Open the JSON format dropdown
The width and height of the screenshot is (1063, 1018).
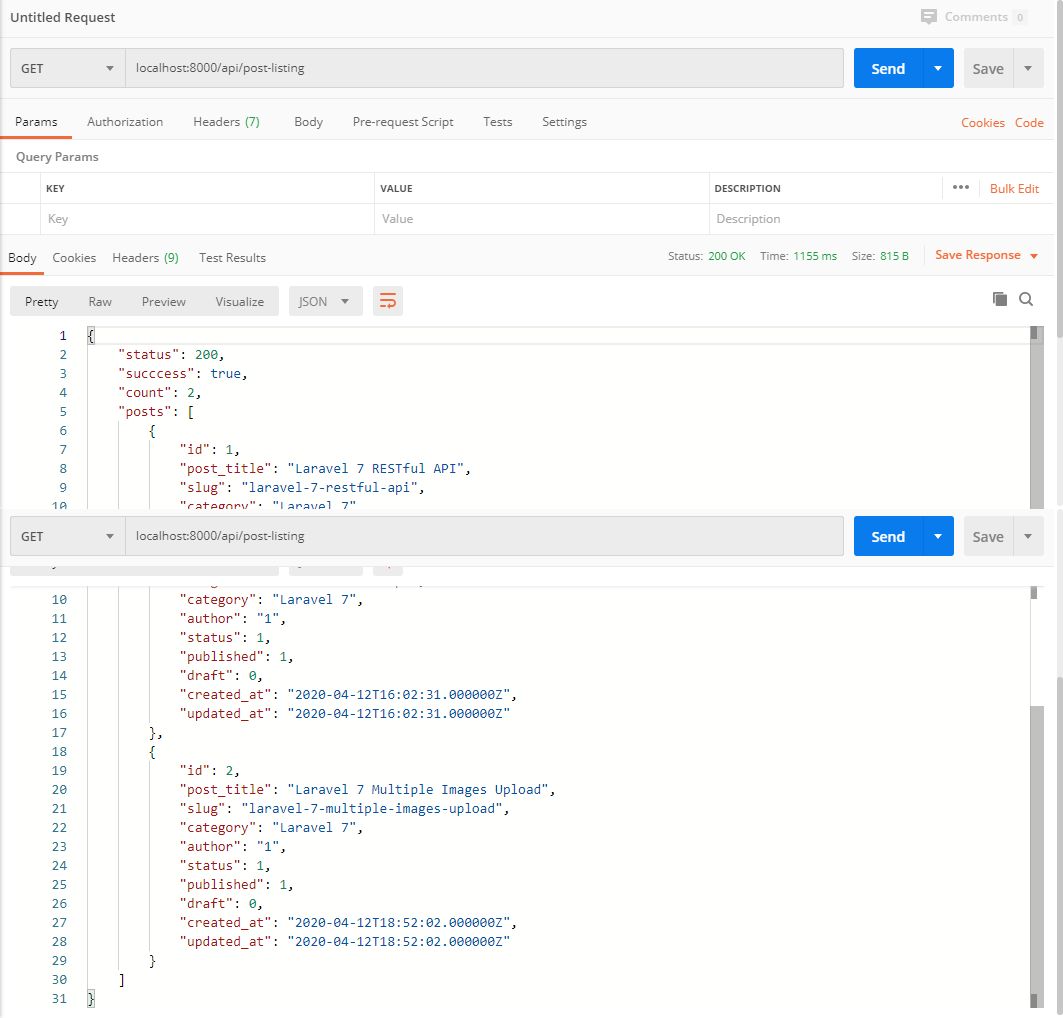[x=325, y=301]
